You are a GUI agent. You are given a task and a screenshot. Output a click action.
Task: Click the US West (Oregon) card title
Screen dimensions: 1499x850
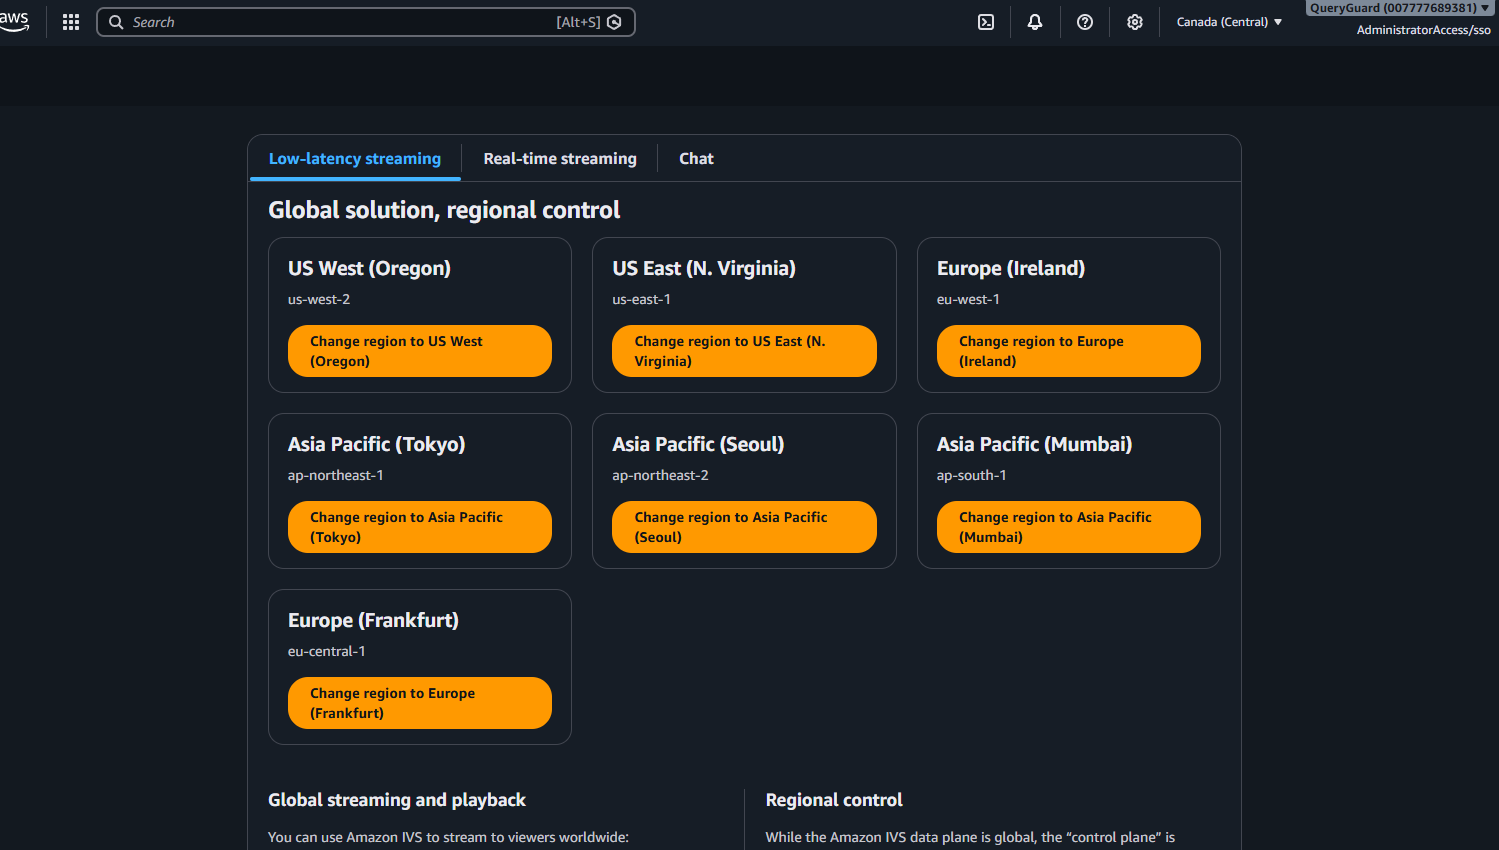coord(370,268)
